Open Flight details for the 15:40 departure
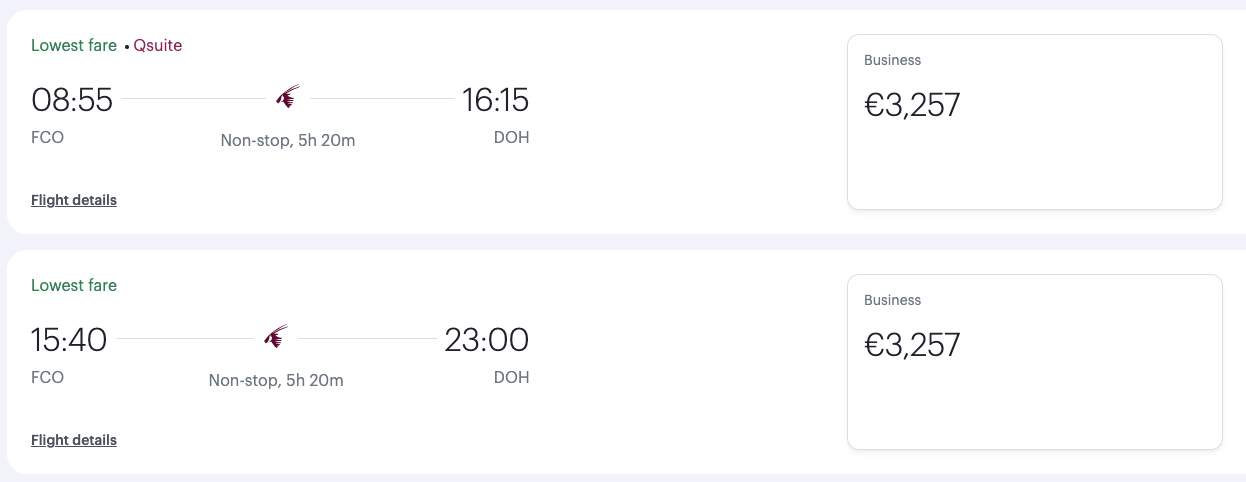1246x482 pixels. 74,440
